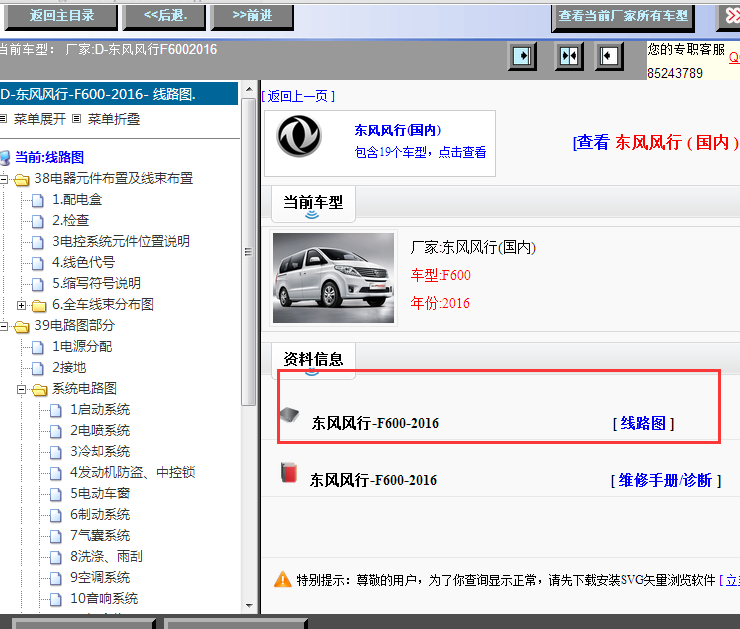Screen dimensions: 740x629
Task: Click the red X icon at top right
Action: [x=732, y=16]
